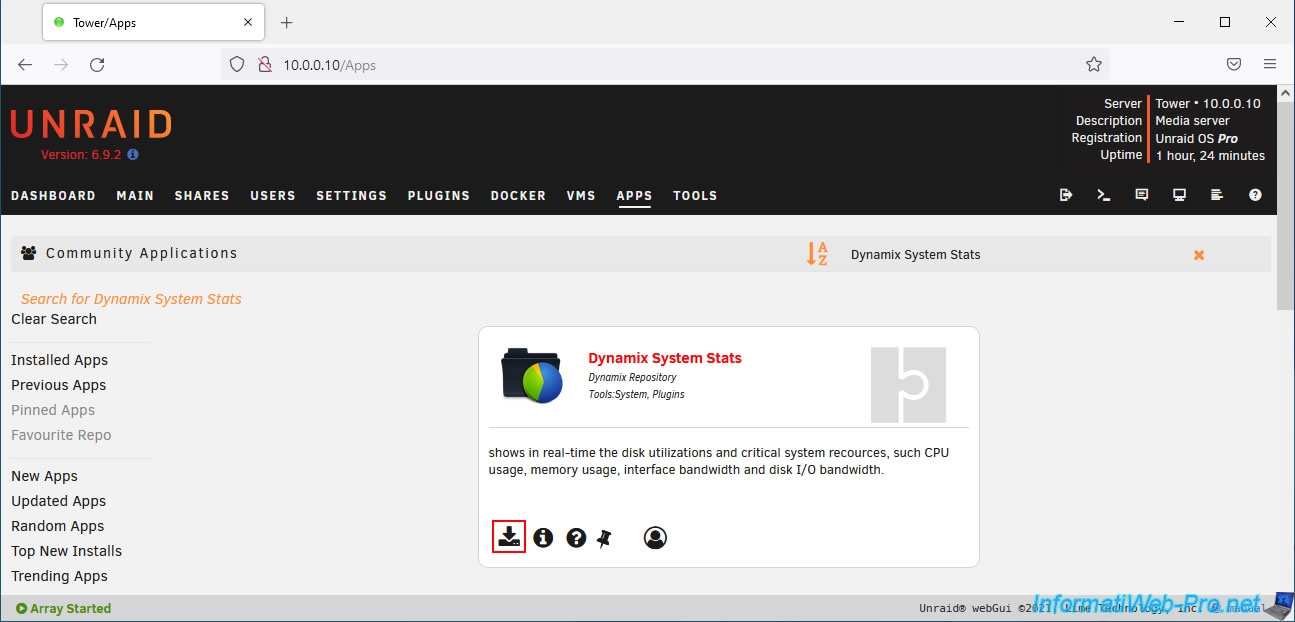Toggle the A-Z sort order icon
The width and height of the screenshot is (1295, 622).
[x=817, y=254]
